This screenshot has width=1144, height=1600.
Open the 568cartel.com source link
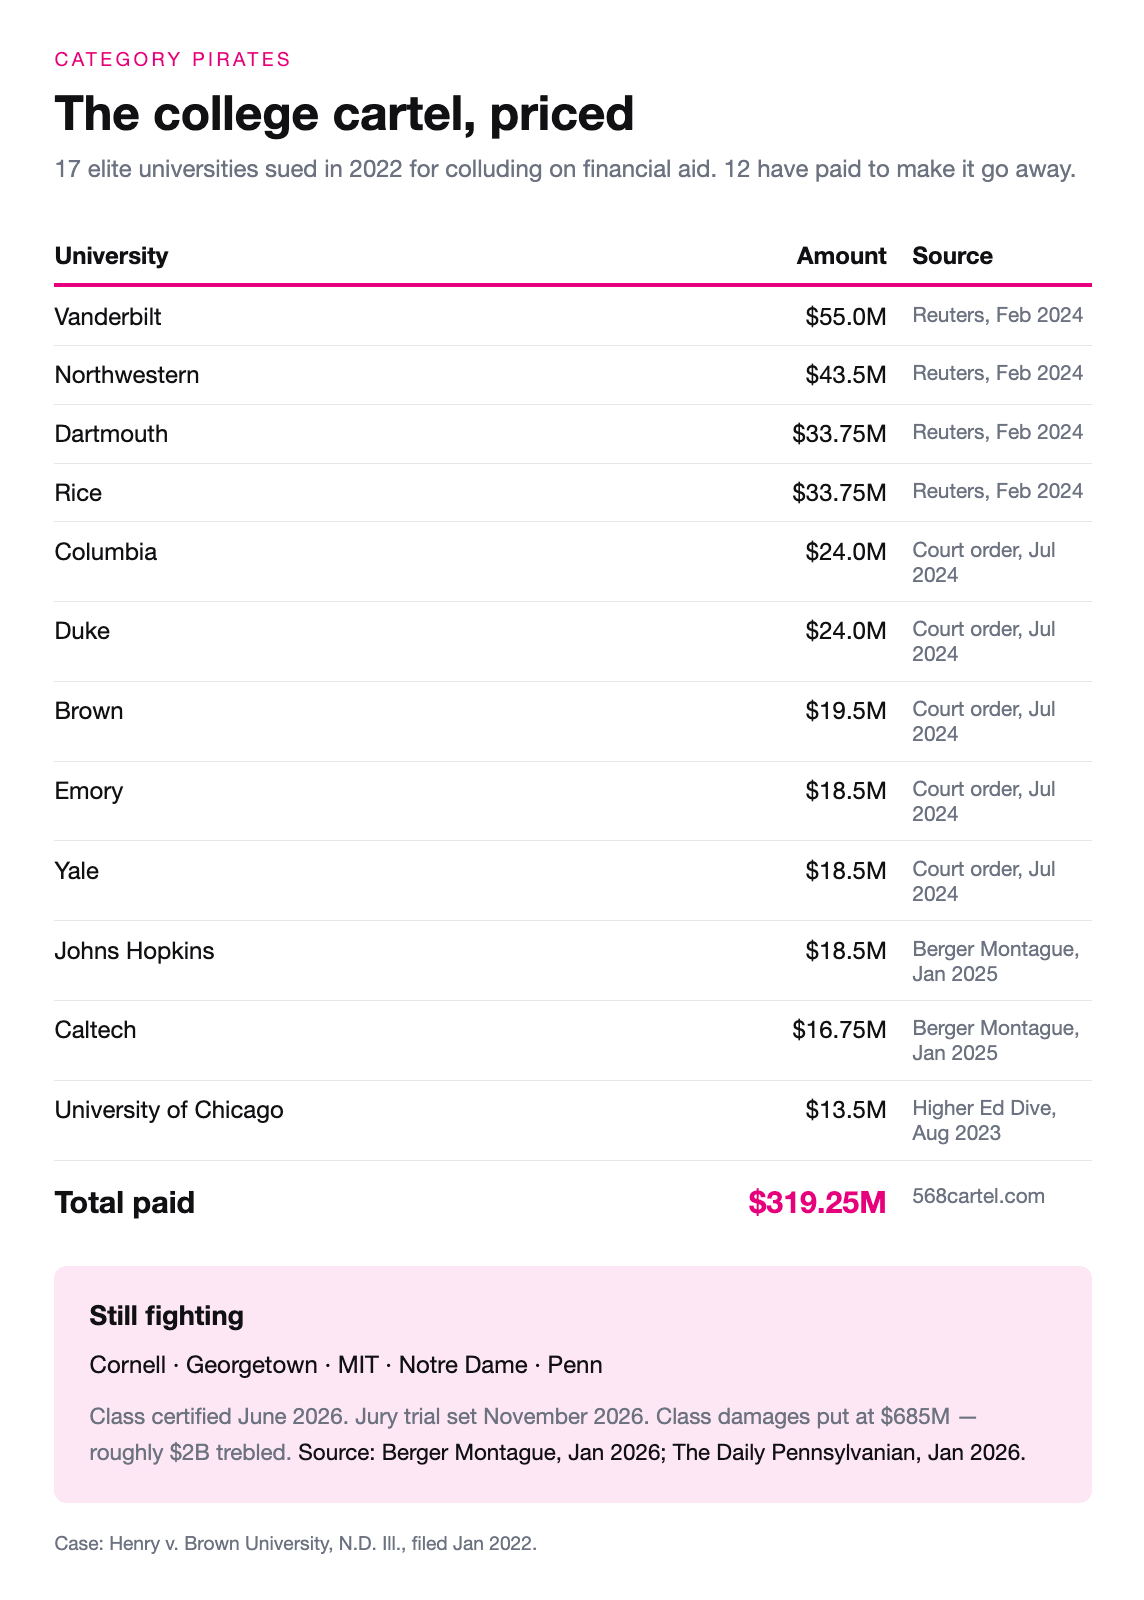(979, 1196)
